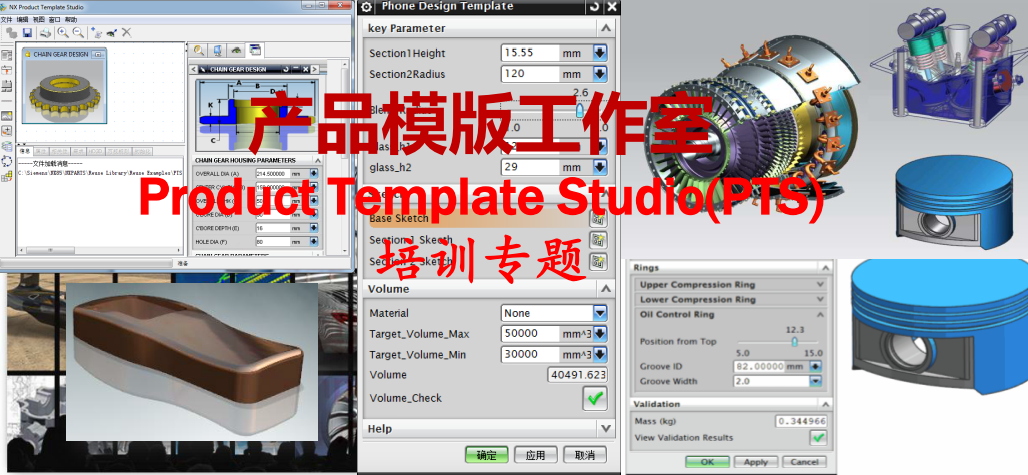The height and width of the screenshot is (475, 1028).
Task: Click the monitor tab icon above Chain Gear dialog
Action: (217, 50)
